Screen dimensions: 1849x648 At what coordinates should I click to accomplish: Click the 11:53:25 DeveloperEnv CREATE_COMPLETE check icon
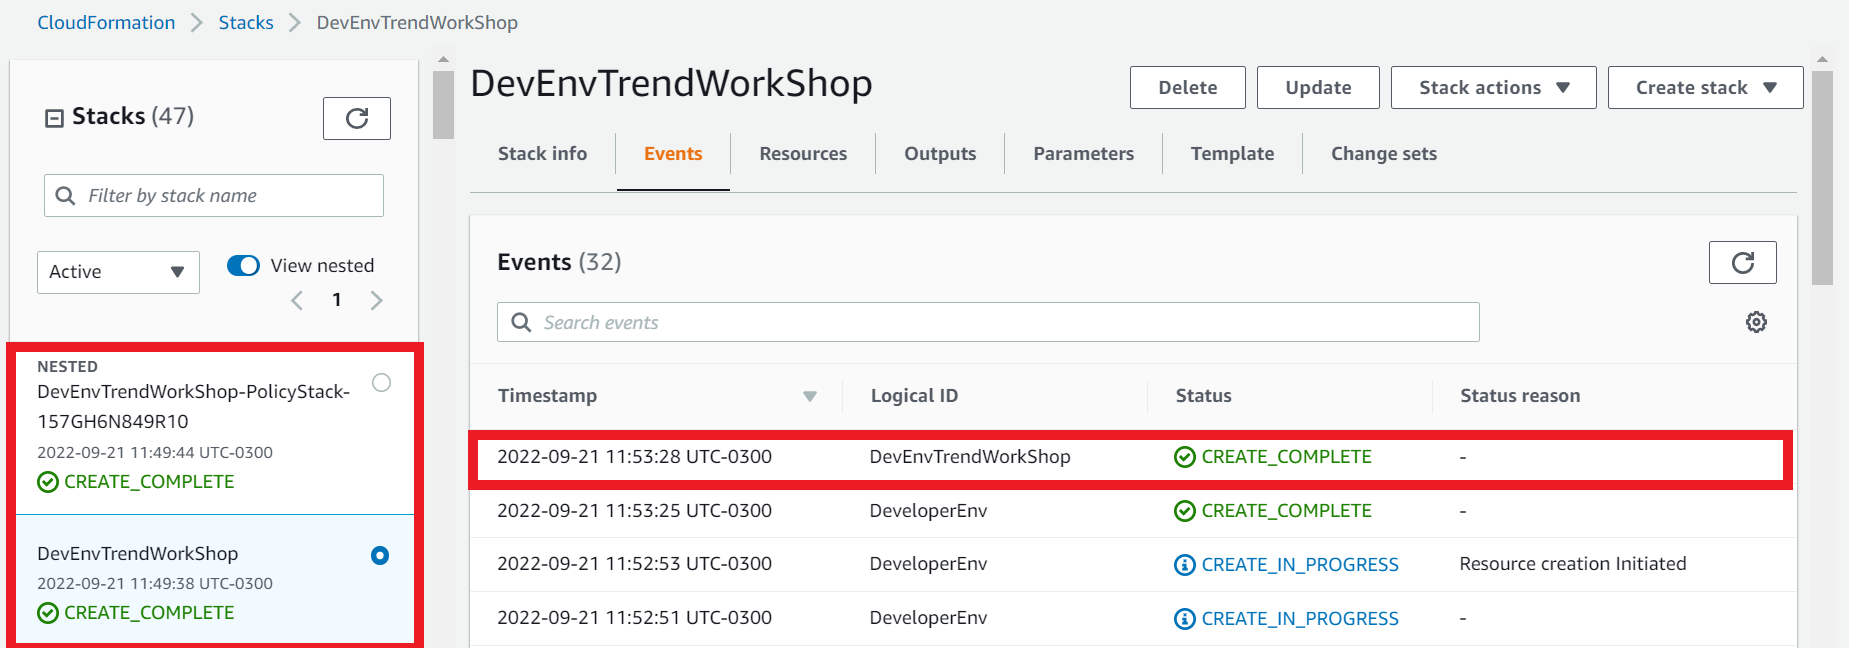[x=1184, y=511]
